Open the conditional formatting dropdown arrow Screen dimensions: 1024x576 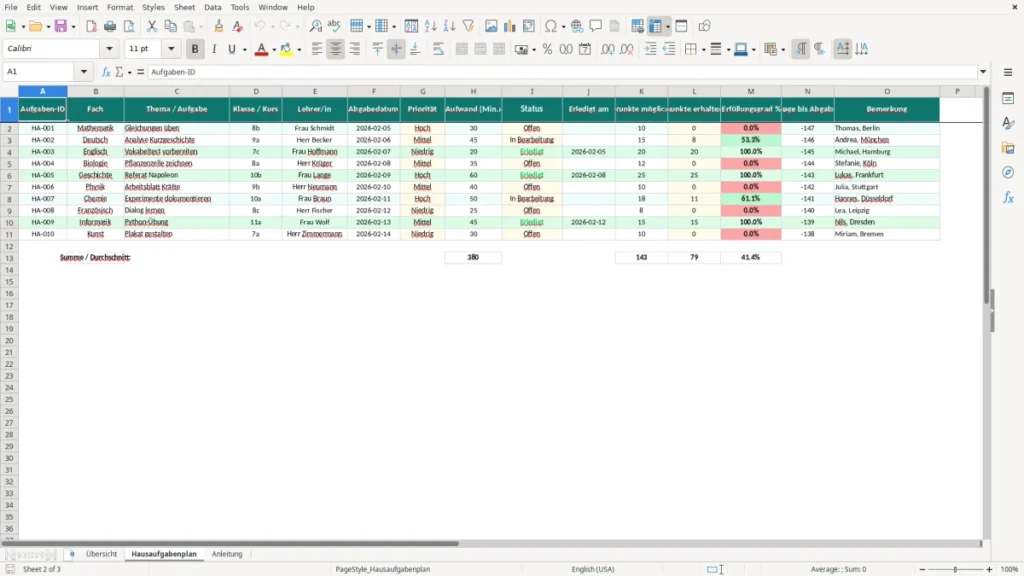[x=783, y=50]
